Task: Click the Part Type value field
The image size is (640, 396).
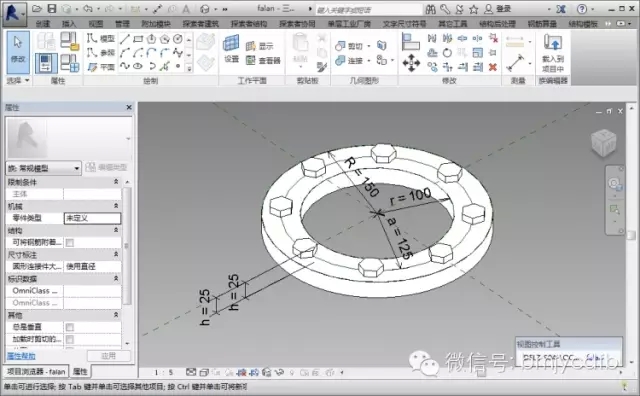Action: click(x=93, y=218)
